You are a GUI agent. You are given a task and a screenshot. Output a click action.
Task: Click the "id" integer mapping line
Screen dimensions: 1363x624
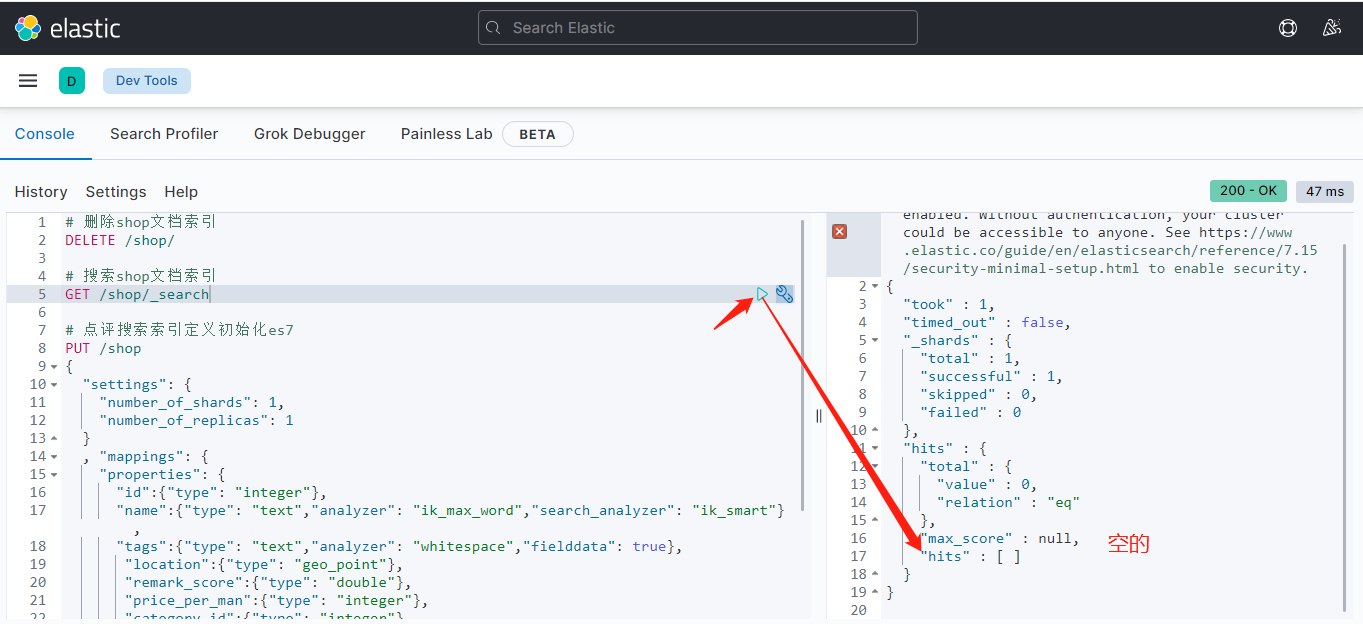tap(221, 492)
